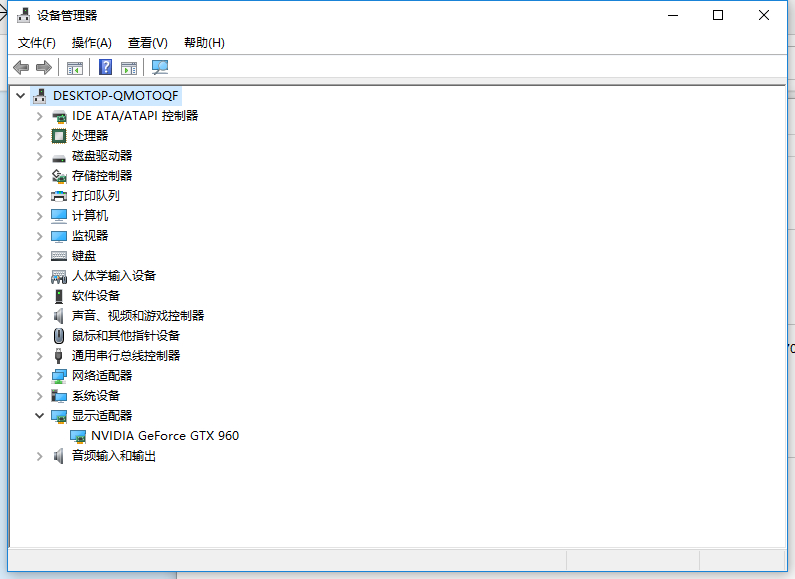Click the 键盘 keyboard icon
This screenshot has width=795, height=579.
(59, 256)
